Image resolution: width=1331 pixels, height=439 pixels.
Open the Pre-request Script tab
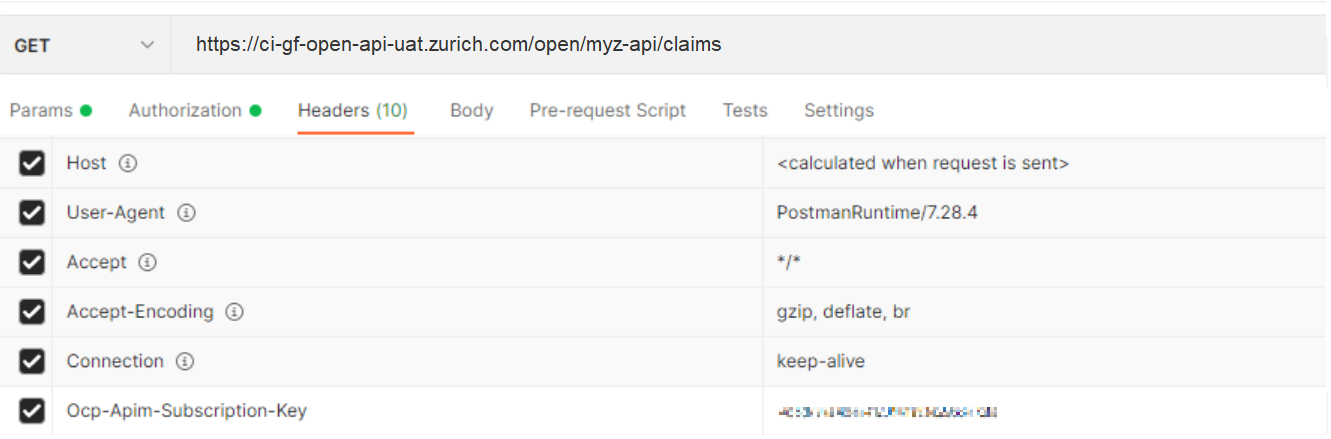608,111
